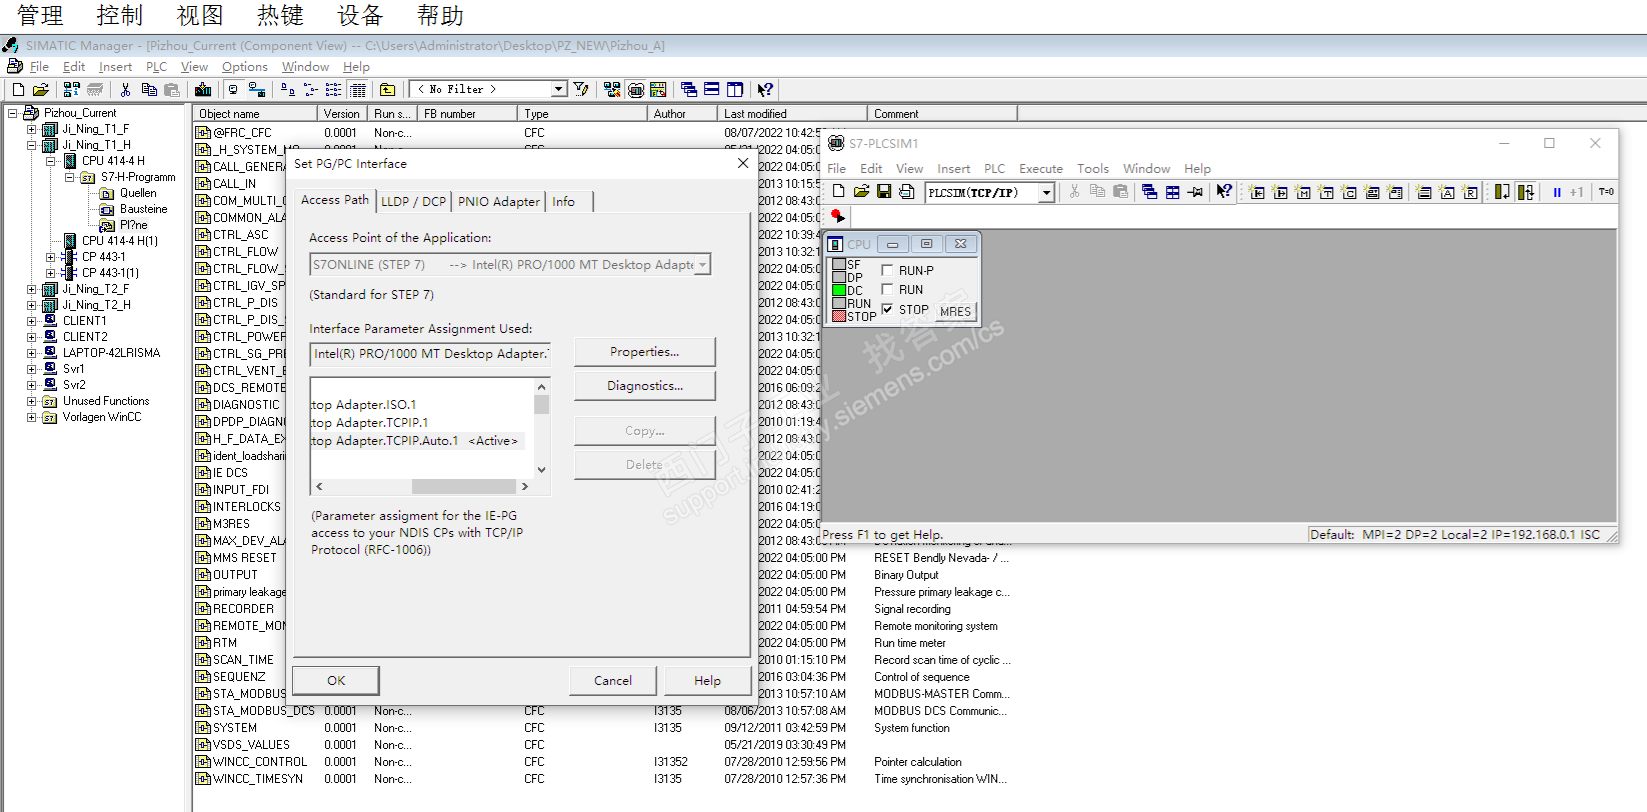This screenshot has height=812, width=1647.
Task: Click New in S7-PLCSIM toolbar
Action: click(839, 192)
